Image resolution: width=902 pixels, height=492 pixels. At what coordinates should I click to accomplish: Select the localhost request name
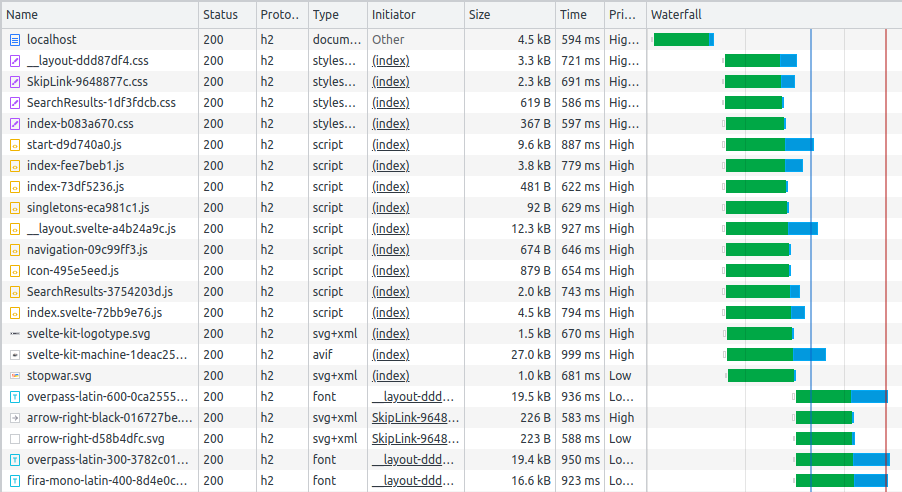tap(52, 40)
